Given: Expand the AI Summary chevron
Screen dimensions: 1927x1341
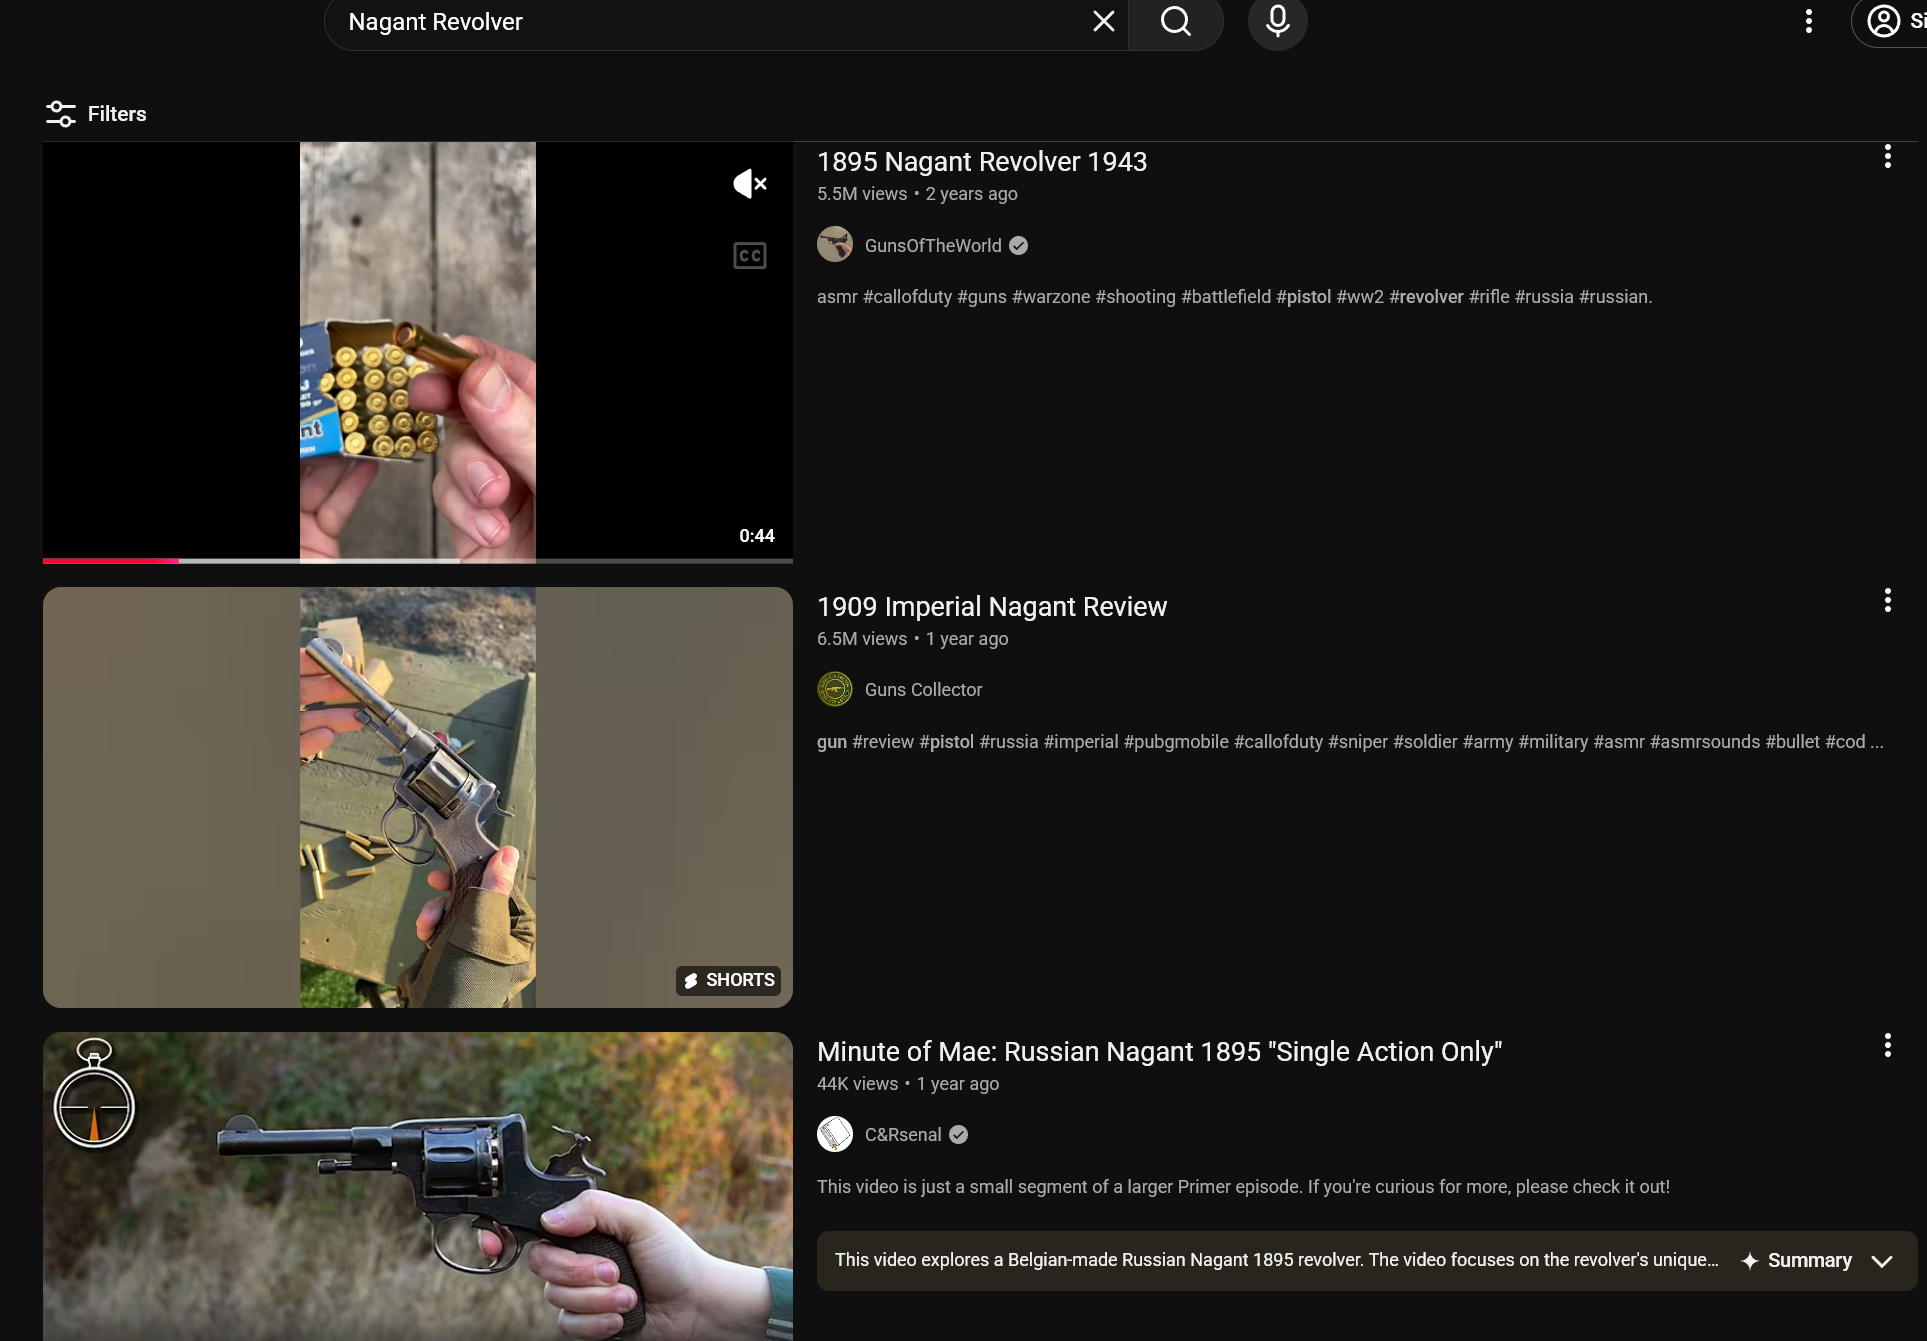Looking at the screenshot, I should pyautogui.click(x=1881, y=1261).
